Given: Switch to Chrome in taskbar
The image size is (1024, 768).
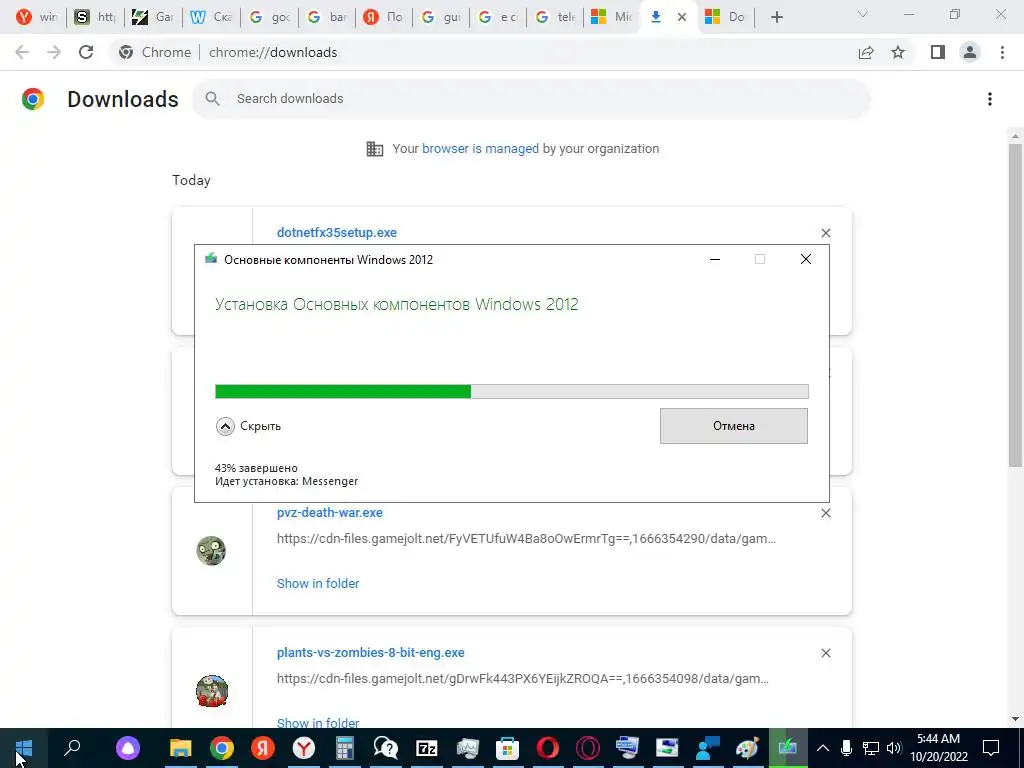Looking at the screenshot, I should click(222, 748).
